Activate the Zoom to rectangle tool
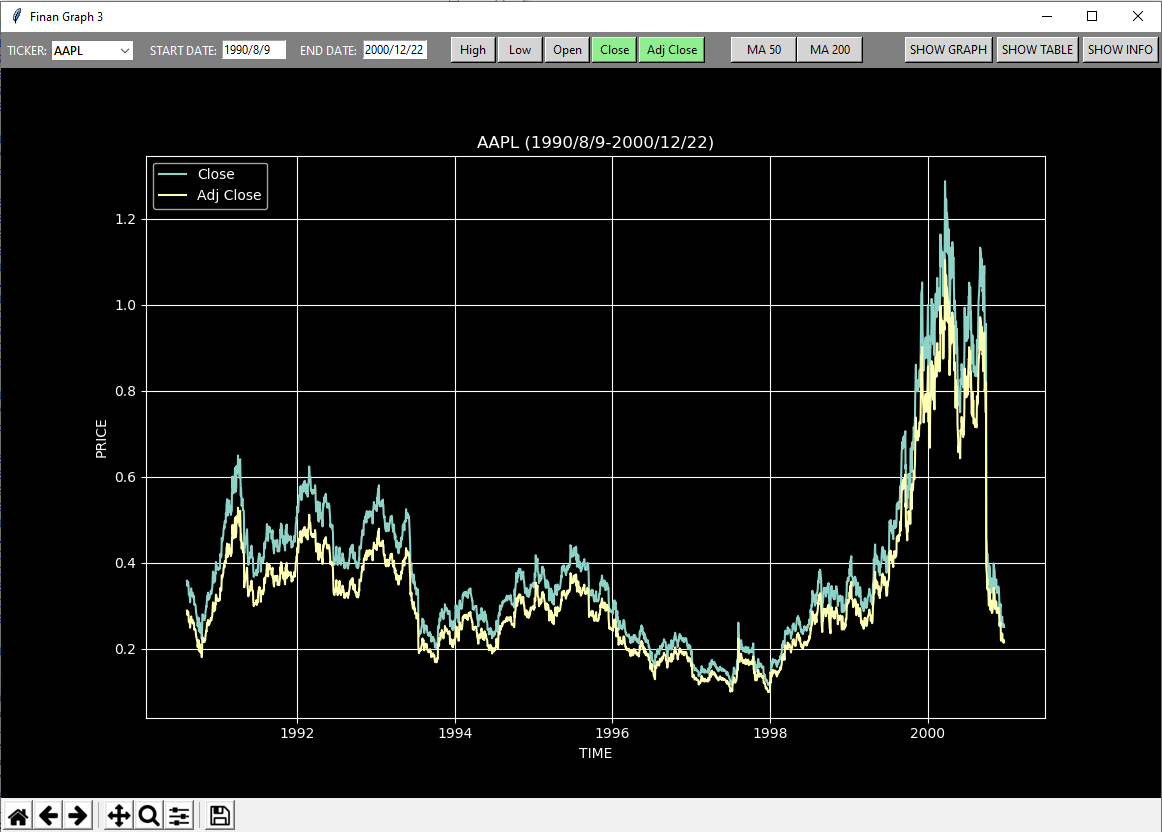Screen dimensions: 1162x832 149,816
